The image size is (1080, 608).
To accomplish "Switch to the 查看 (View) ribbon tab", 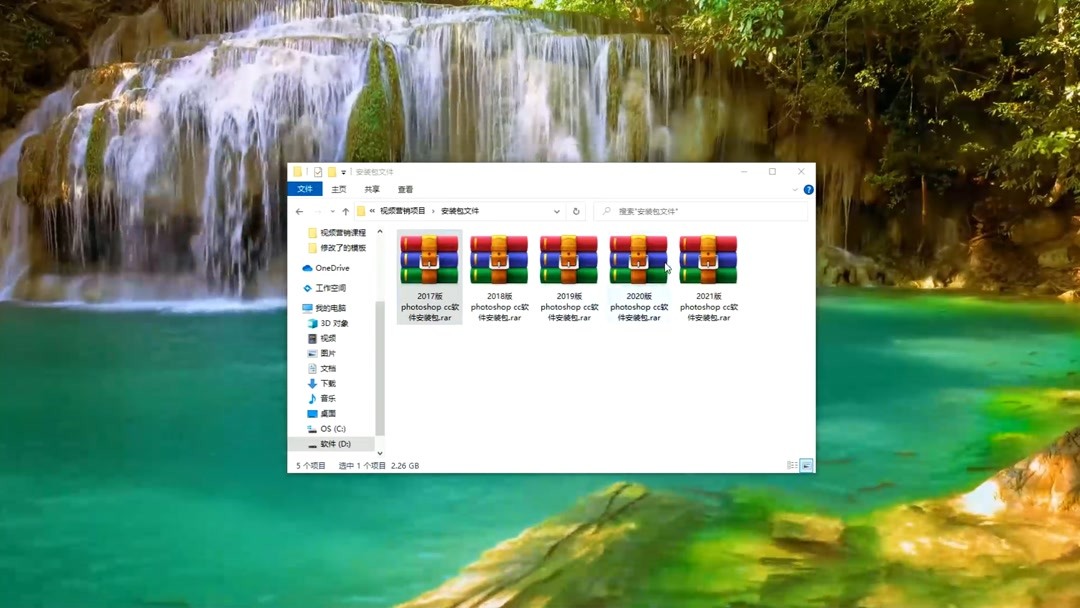I will (x=404, y=189).
